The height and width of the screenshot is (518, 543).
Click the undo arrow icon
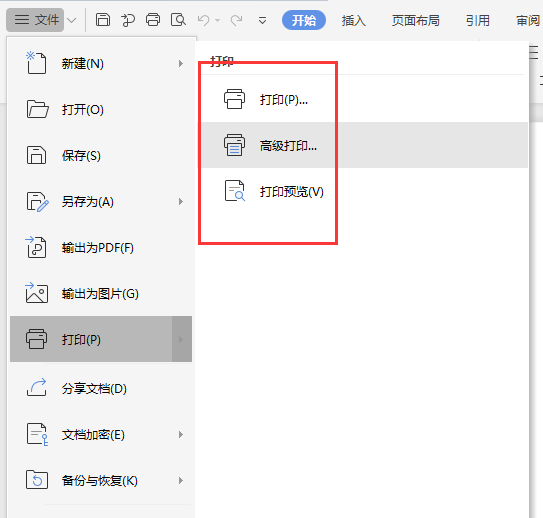(203, 20)
